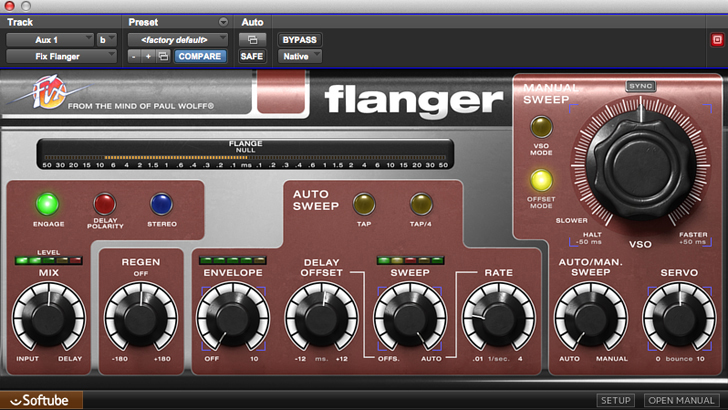This screenshot has height=410, width=728.
Task: Toggle the blue STEREO button
Action: click(x=162, y=204)
